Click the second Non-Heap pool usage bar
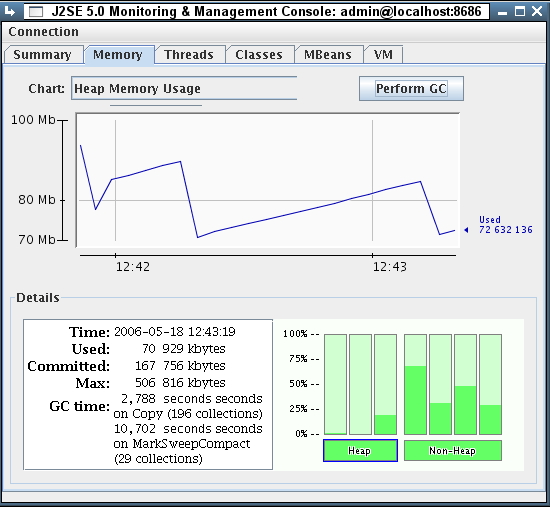The height and width of the screenshot is (507, 550). 441,385
